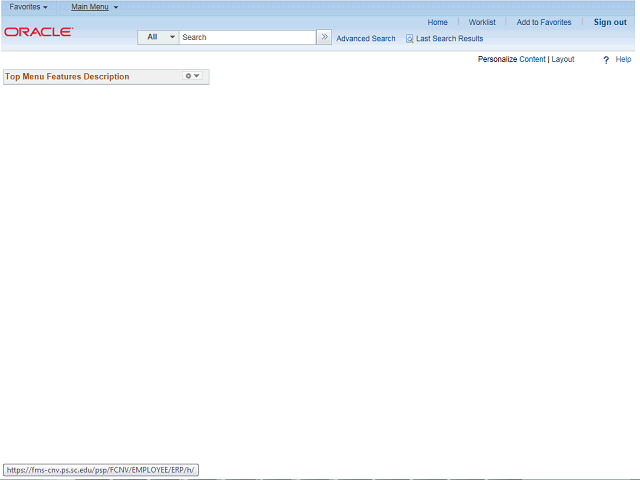Open the Favorites dropdown menu
Viewport: 640px width, 480px height.
(x=28, y=7)
